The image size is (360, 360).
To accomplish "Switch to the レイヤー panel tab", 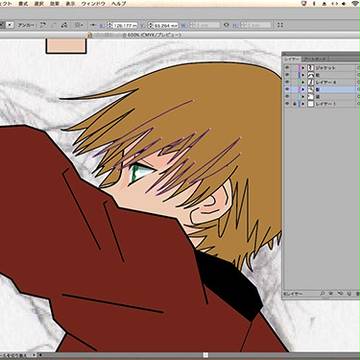I will point(291,59).
